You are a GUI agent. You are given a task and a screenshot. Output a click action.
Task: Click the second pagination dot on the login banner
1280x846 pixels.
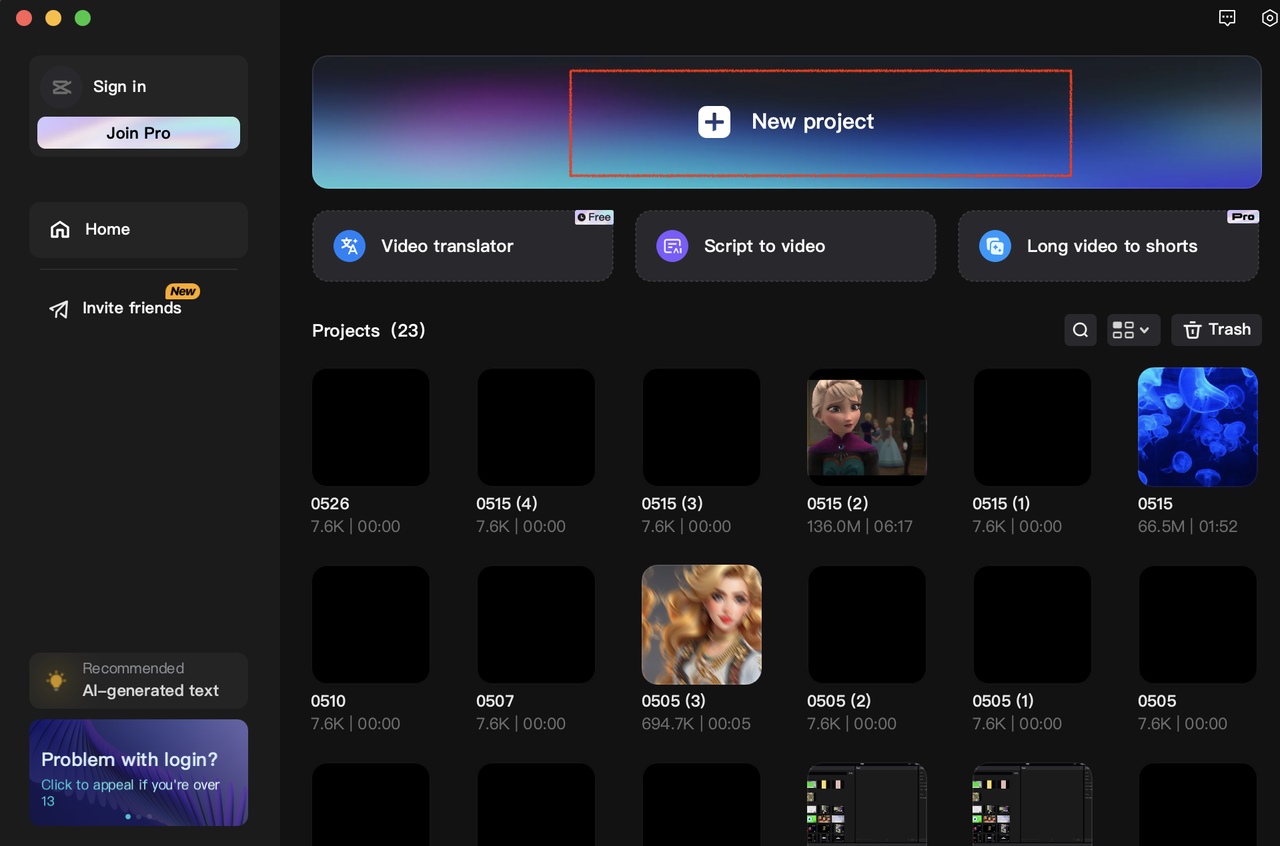pos(139,817)
